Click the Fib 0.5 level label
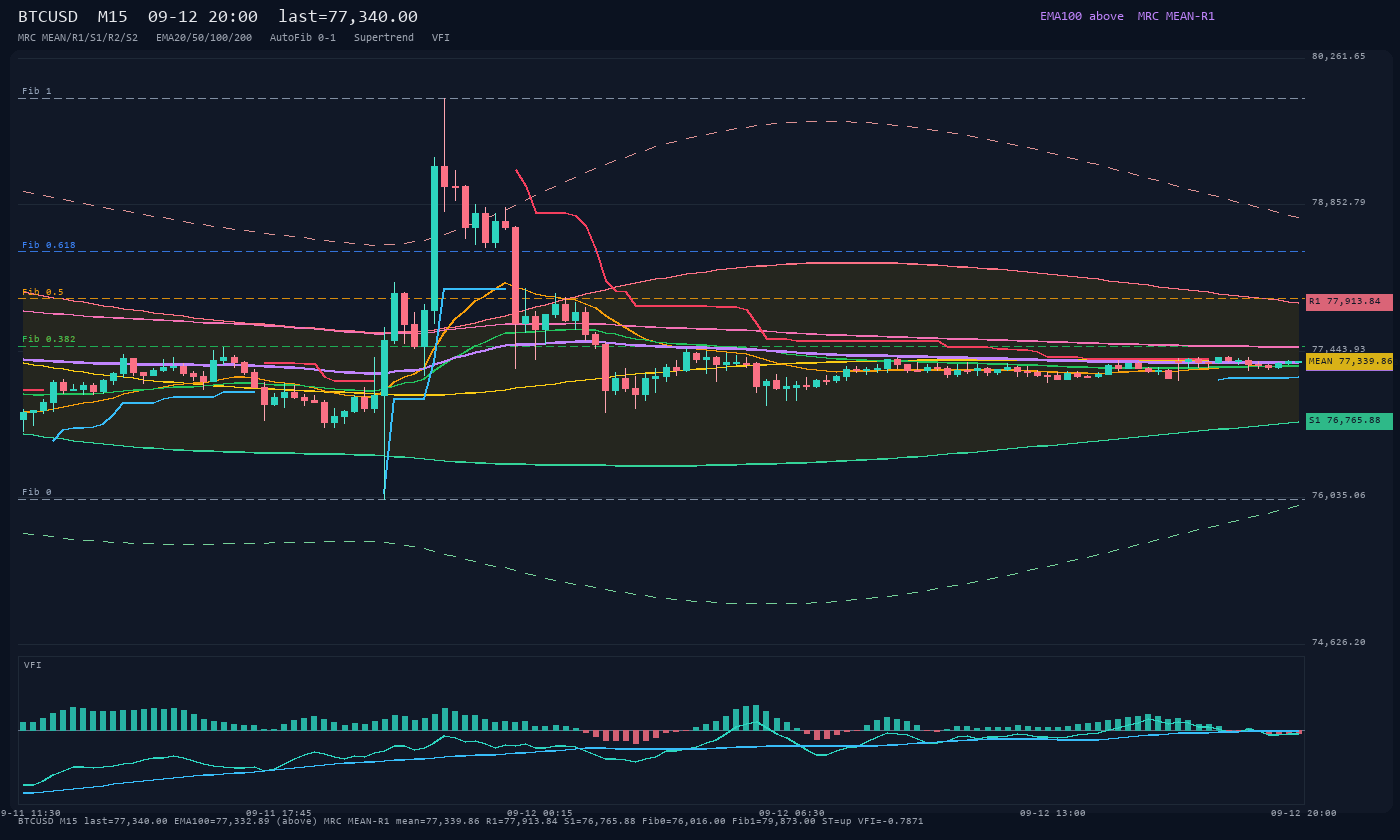 43,293
